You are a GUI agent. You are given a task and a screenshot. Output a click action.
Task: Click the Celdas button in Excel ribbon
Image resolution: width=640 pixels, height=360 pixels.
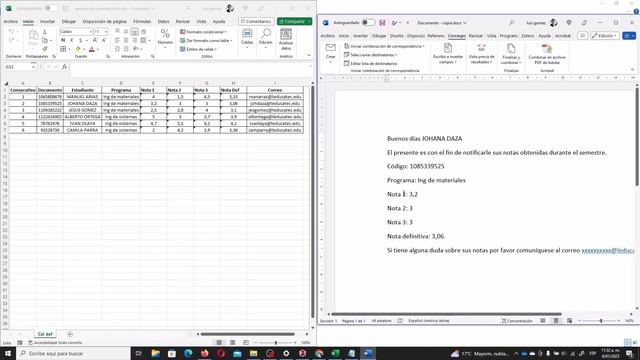[x=247, y=37]
